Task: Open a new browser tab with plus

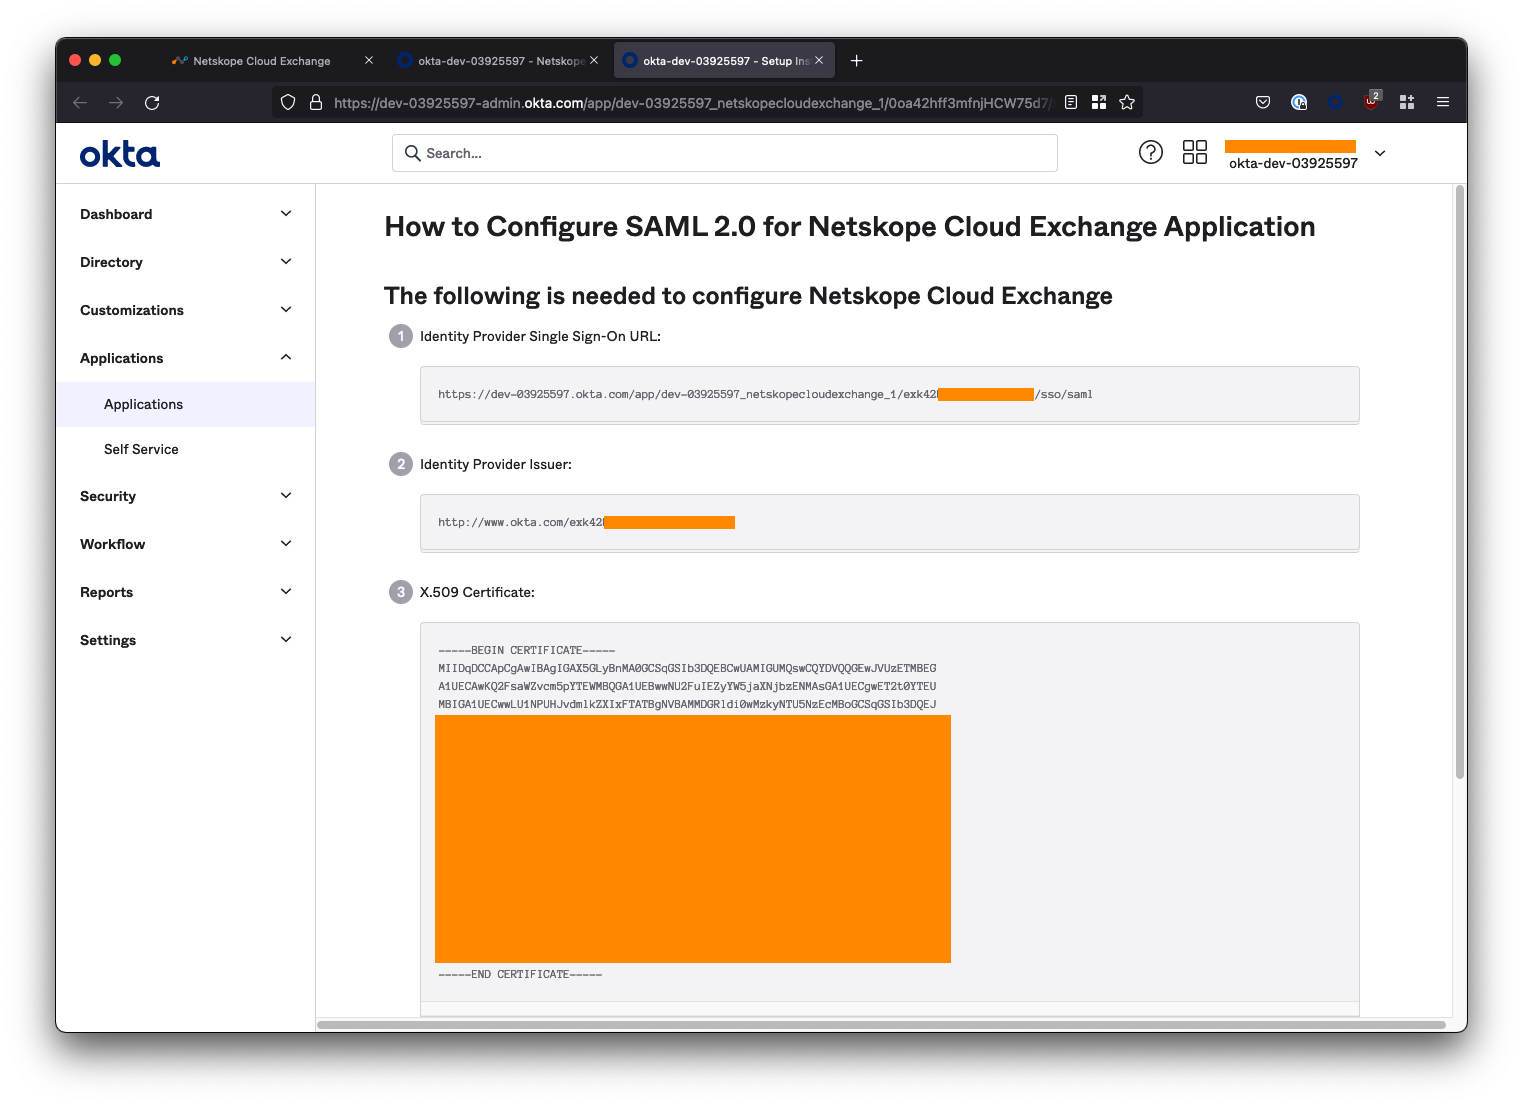Action: 856,61
